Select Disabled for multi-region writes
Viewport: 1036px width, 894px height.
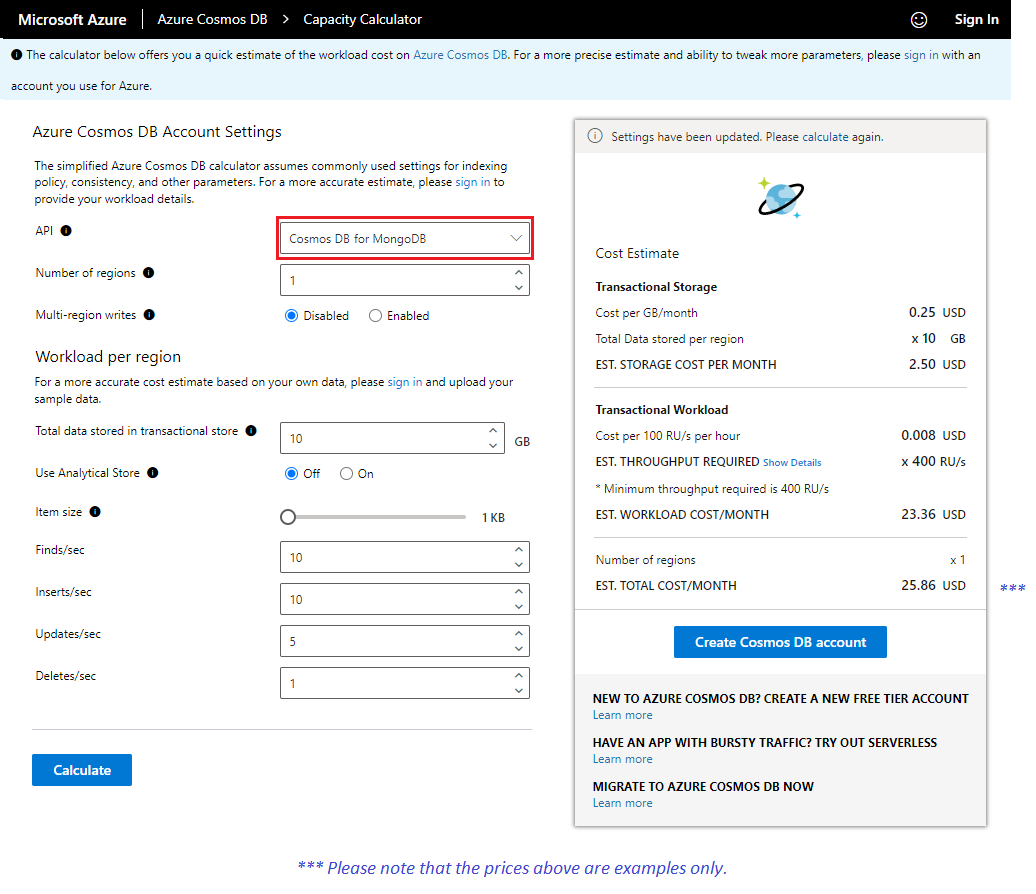pos(290,315)
